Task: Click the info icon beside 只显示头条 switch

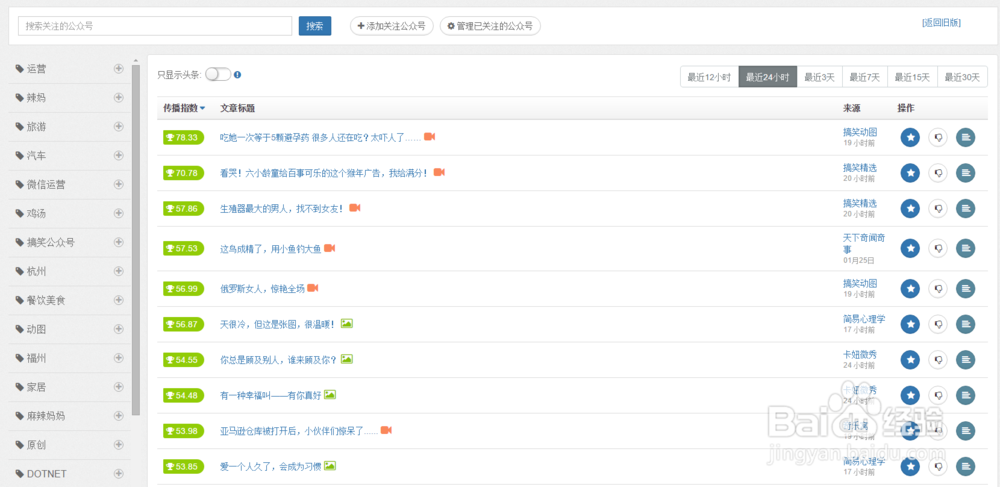Action: pyautogui.click(x=237, y=75)
